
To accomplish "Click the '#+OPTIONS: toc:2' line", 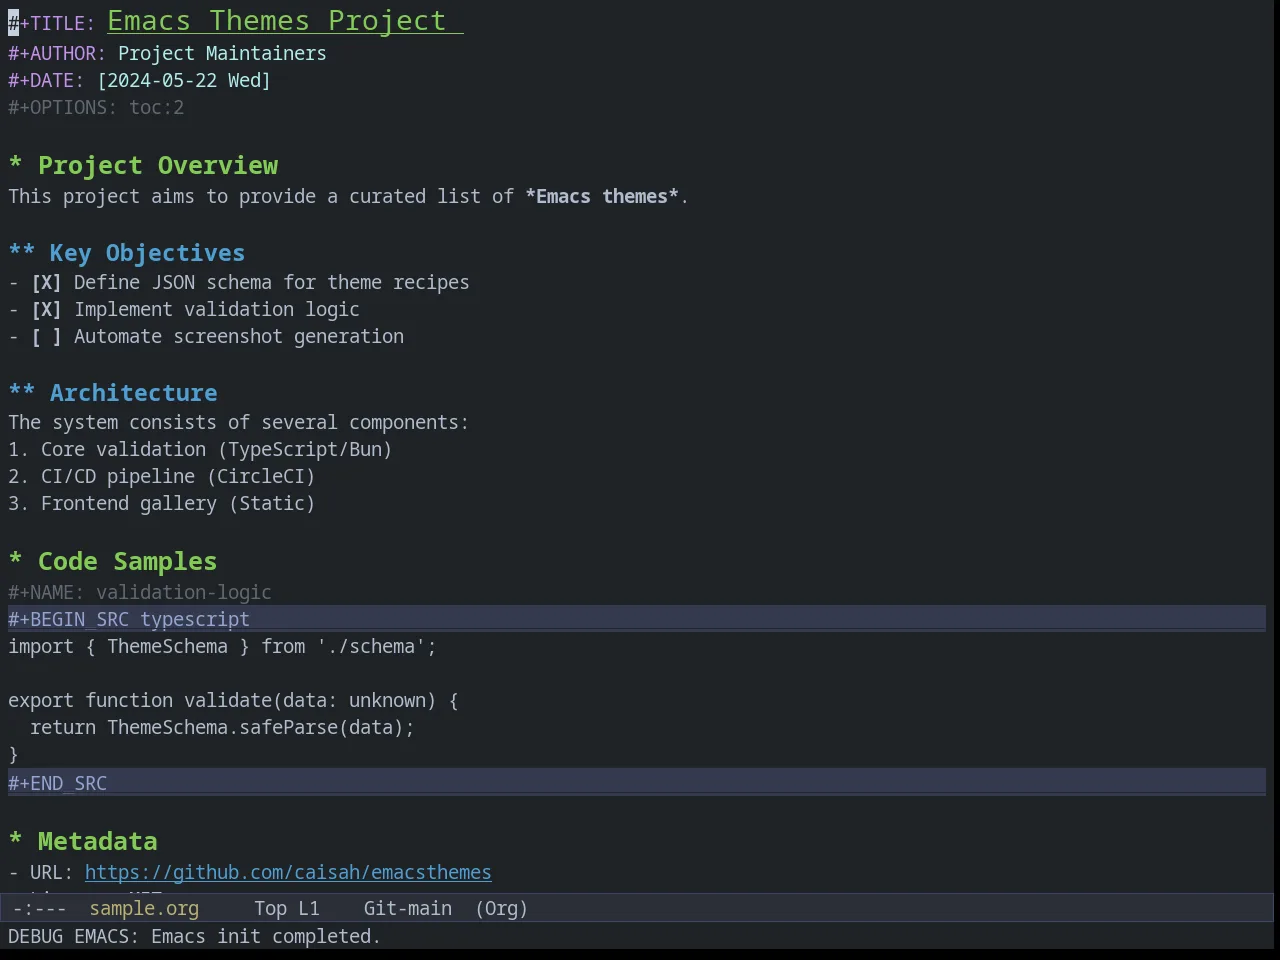I will click(96, 107).
